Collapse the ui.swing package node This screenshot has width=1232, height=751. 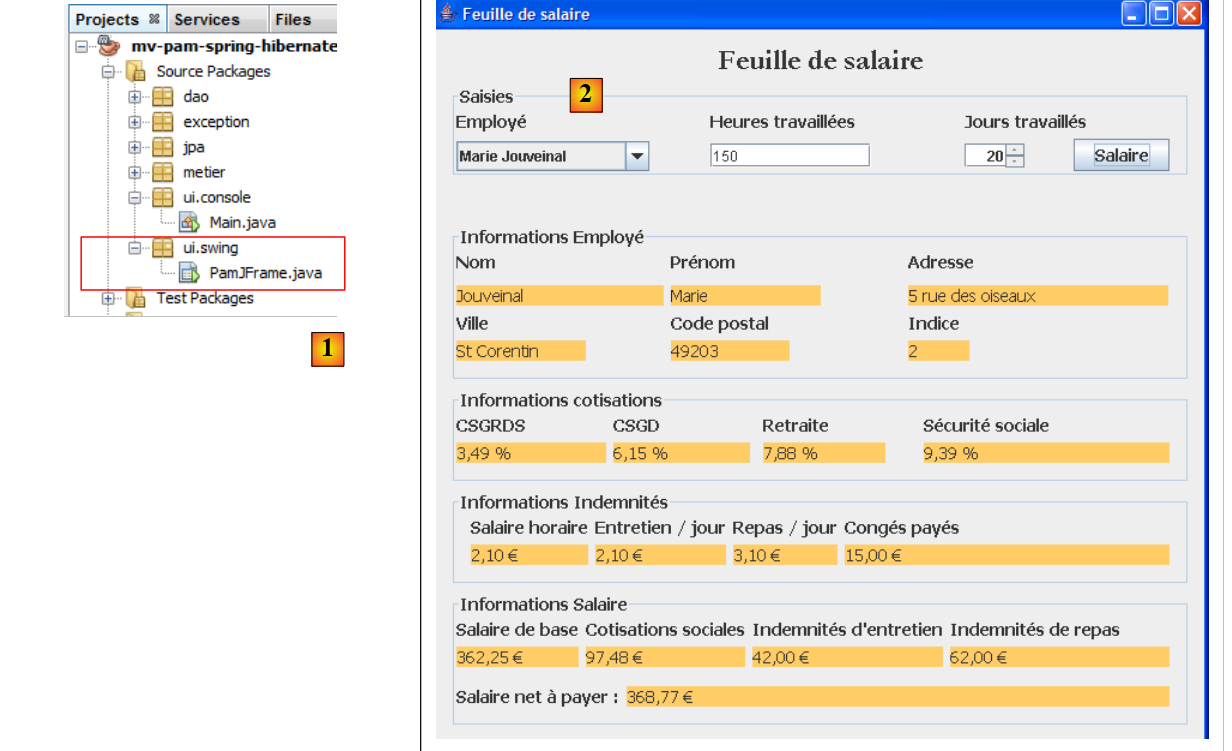[135, 248]
